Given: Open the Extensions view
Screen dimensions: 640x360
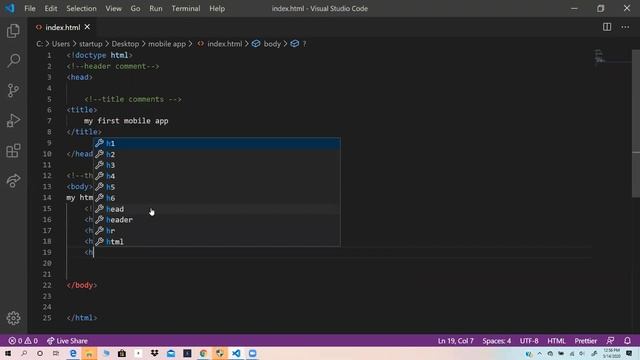Looking at the screenshot, I should pyautogui.click(x=13, y=151).
